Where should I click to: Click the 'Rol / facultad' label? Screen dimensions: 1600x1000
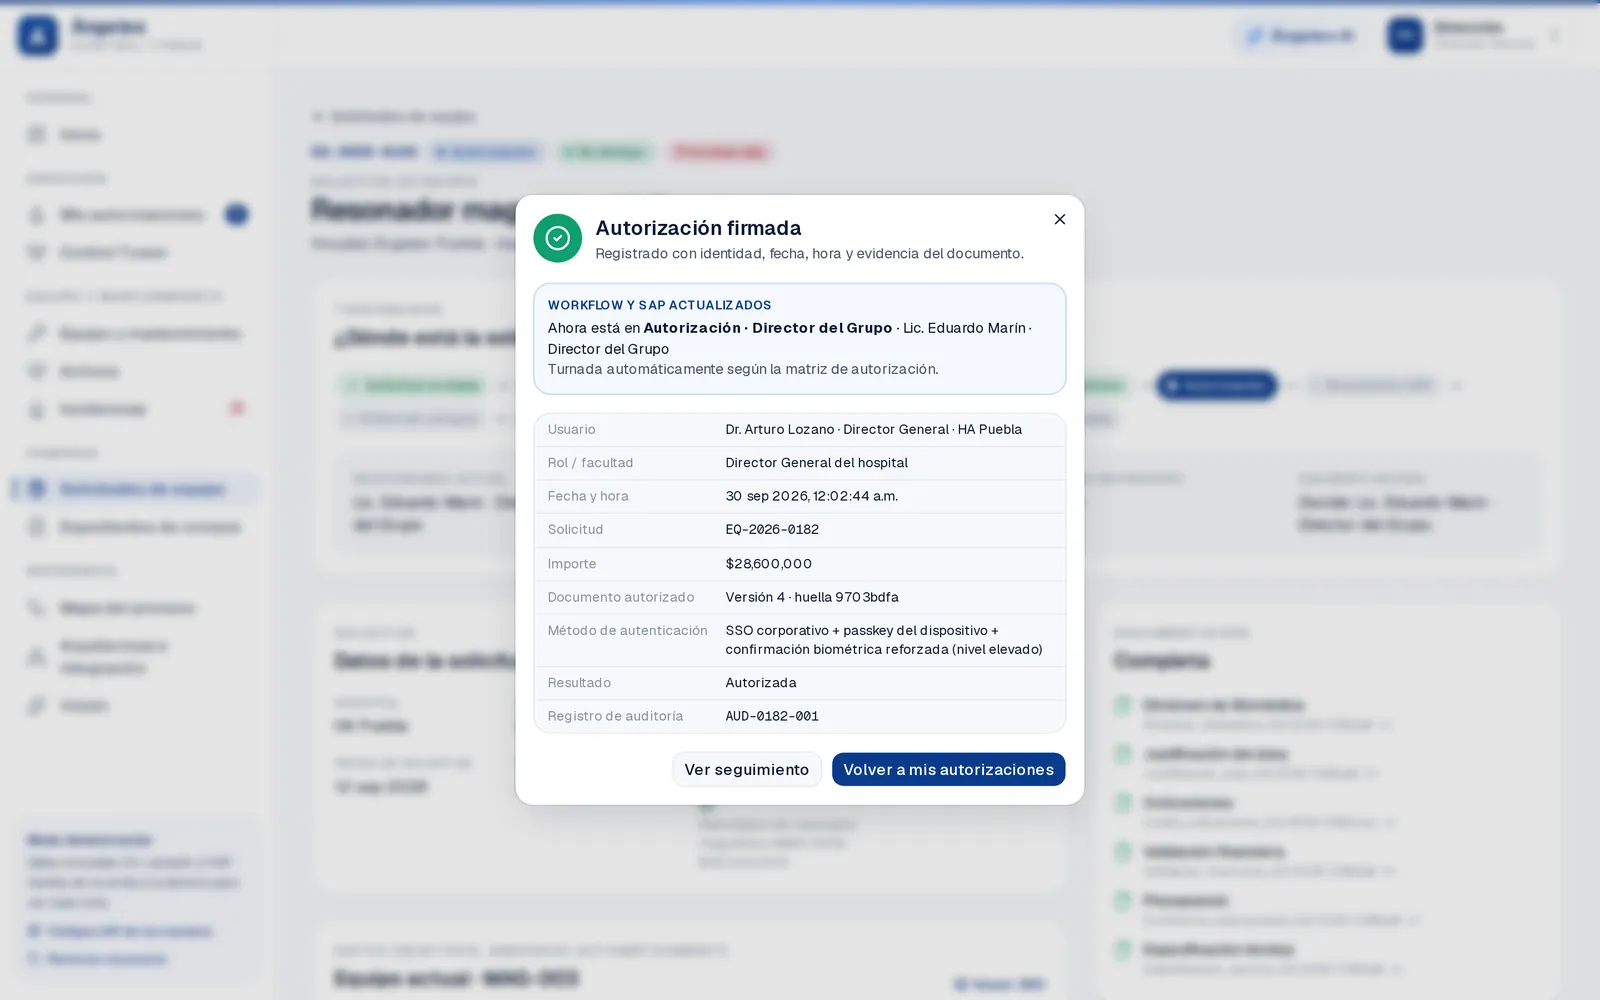(590, 463)
